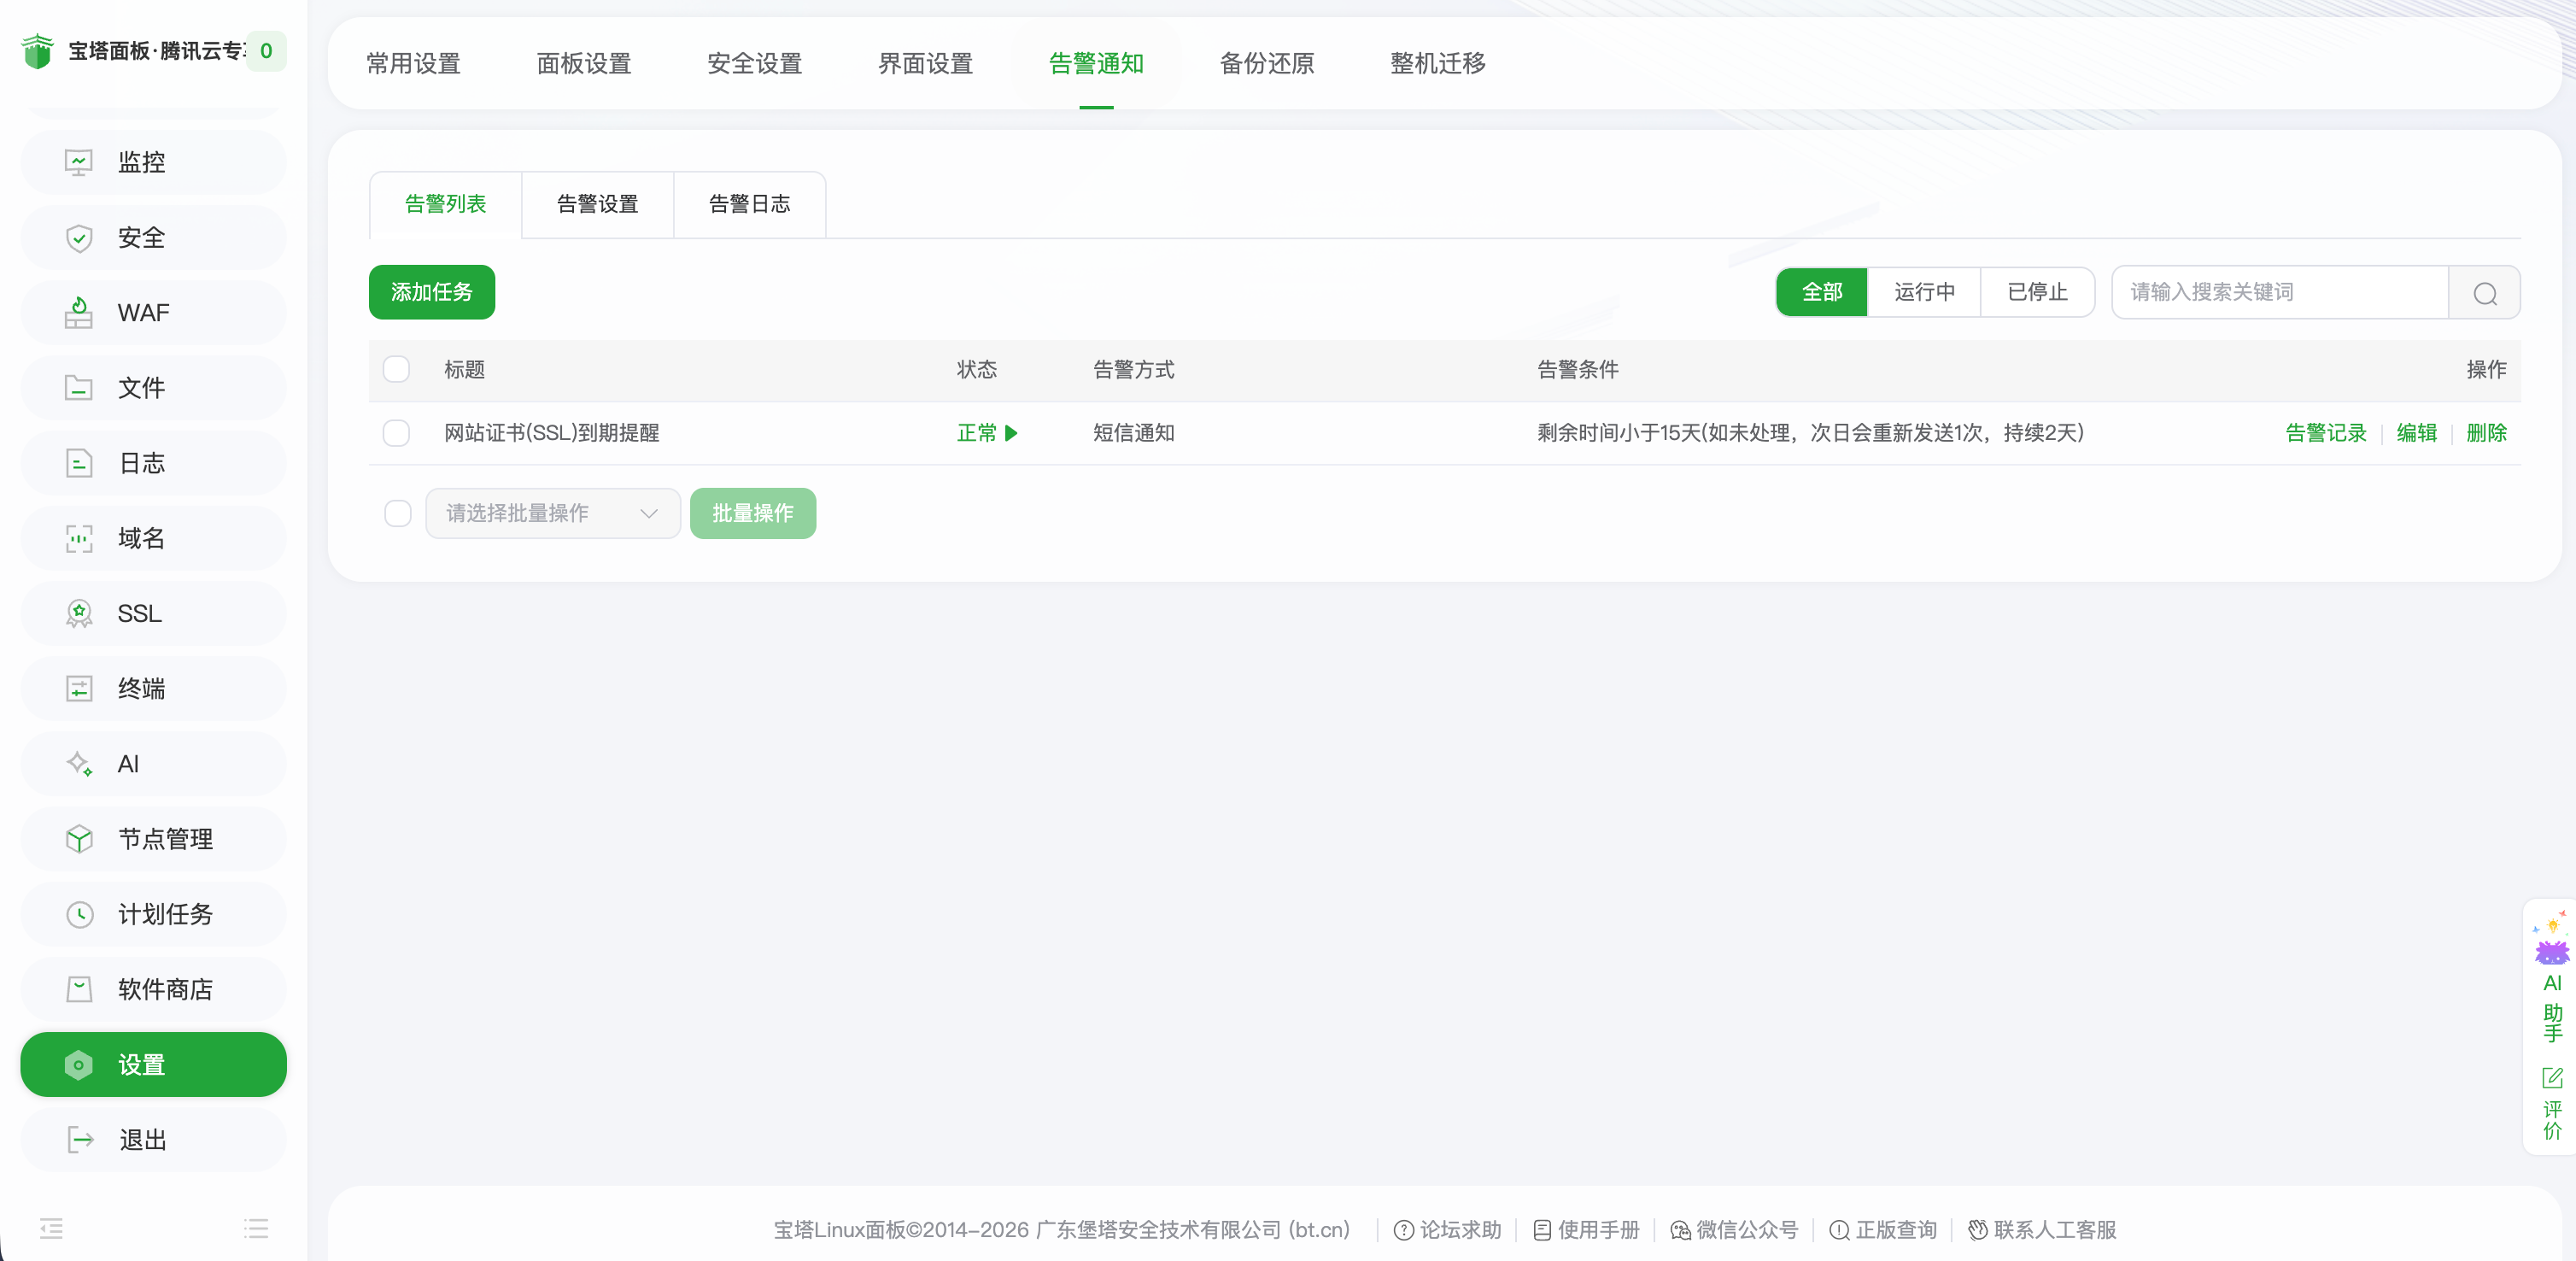Open the 整机迁移 tab
2576x1261 pixels.
(x=1438, y=64)
